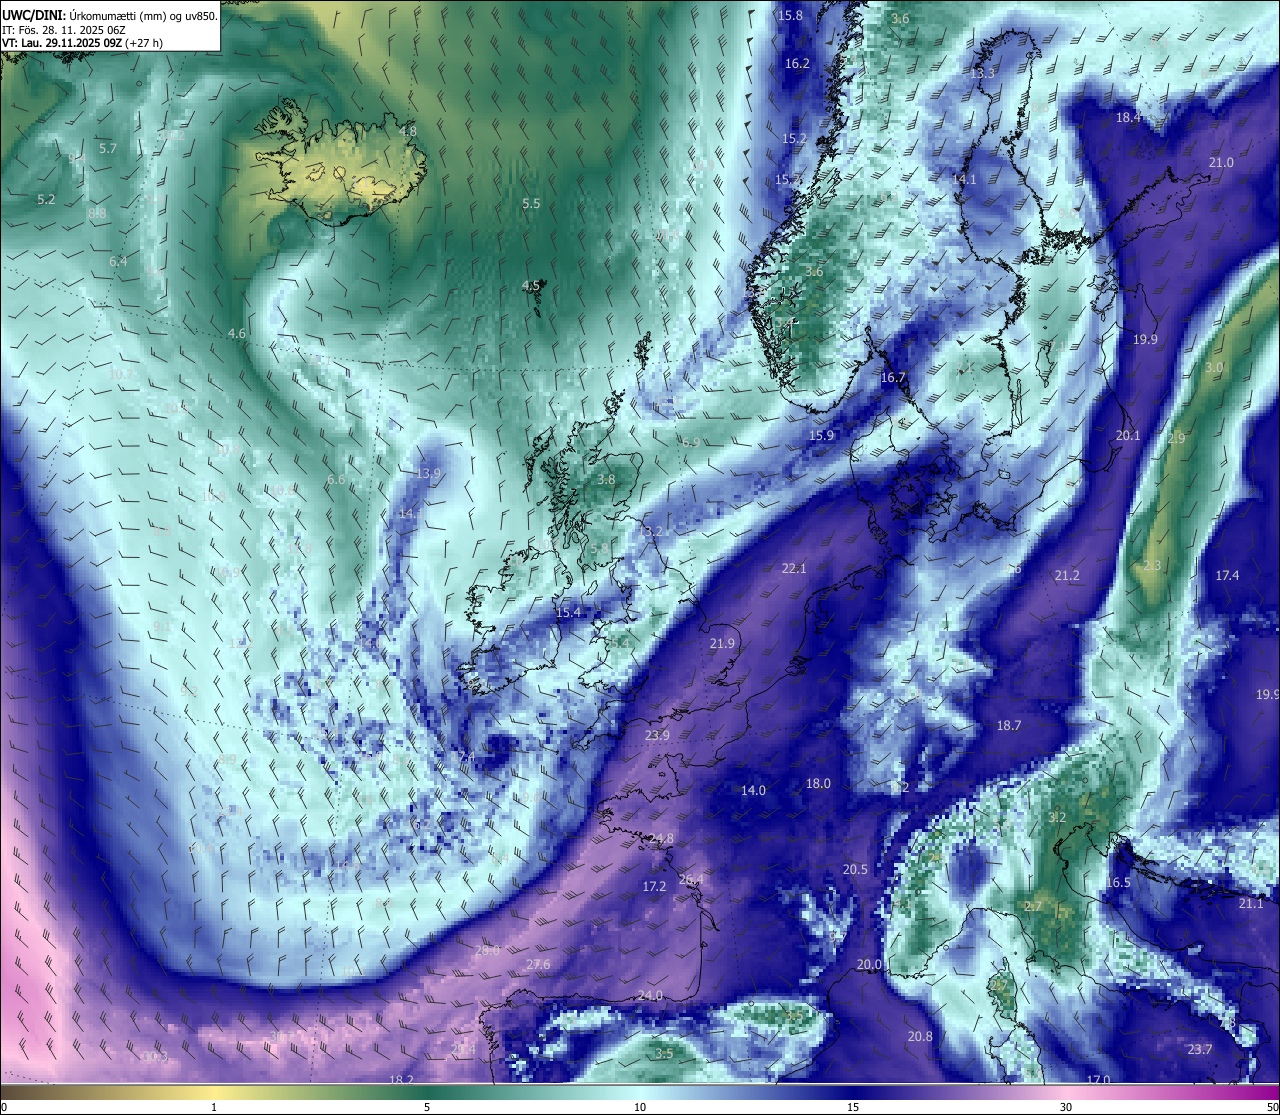Image resolution: width=1280 pixels, height=1115 pixels.
Task: Click the 21.9 value label
Action: coord(722,643)
